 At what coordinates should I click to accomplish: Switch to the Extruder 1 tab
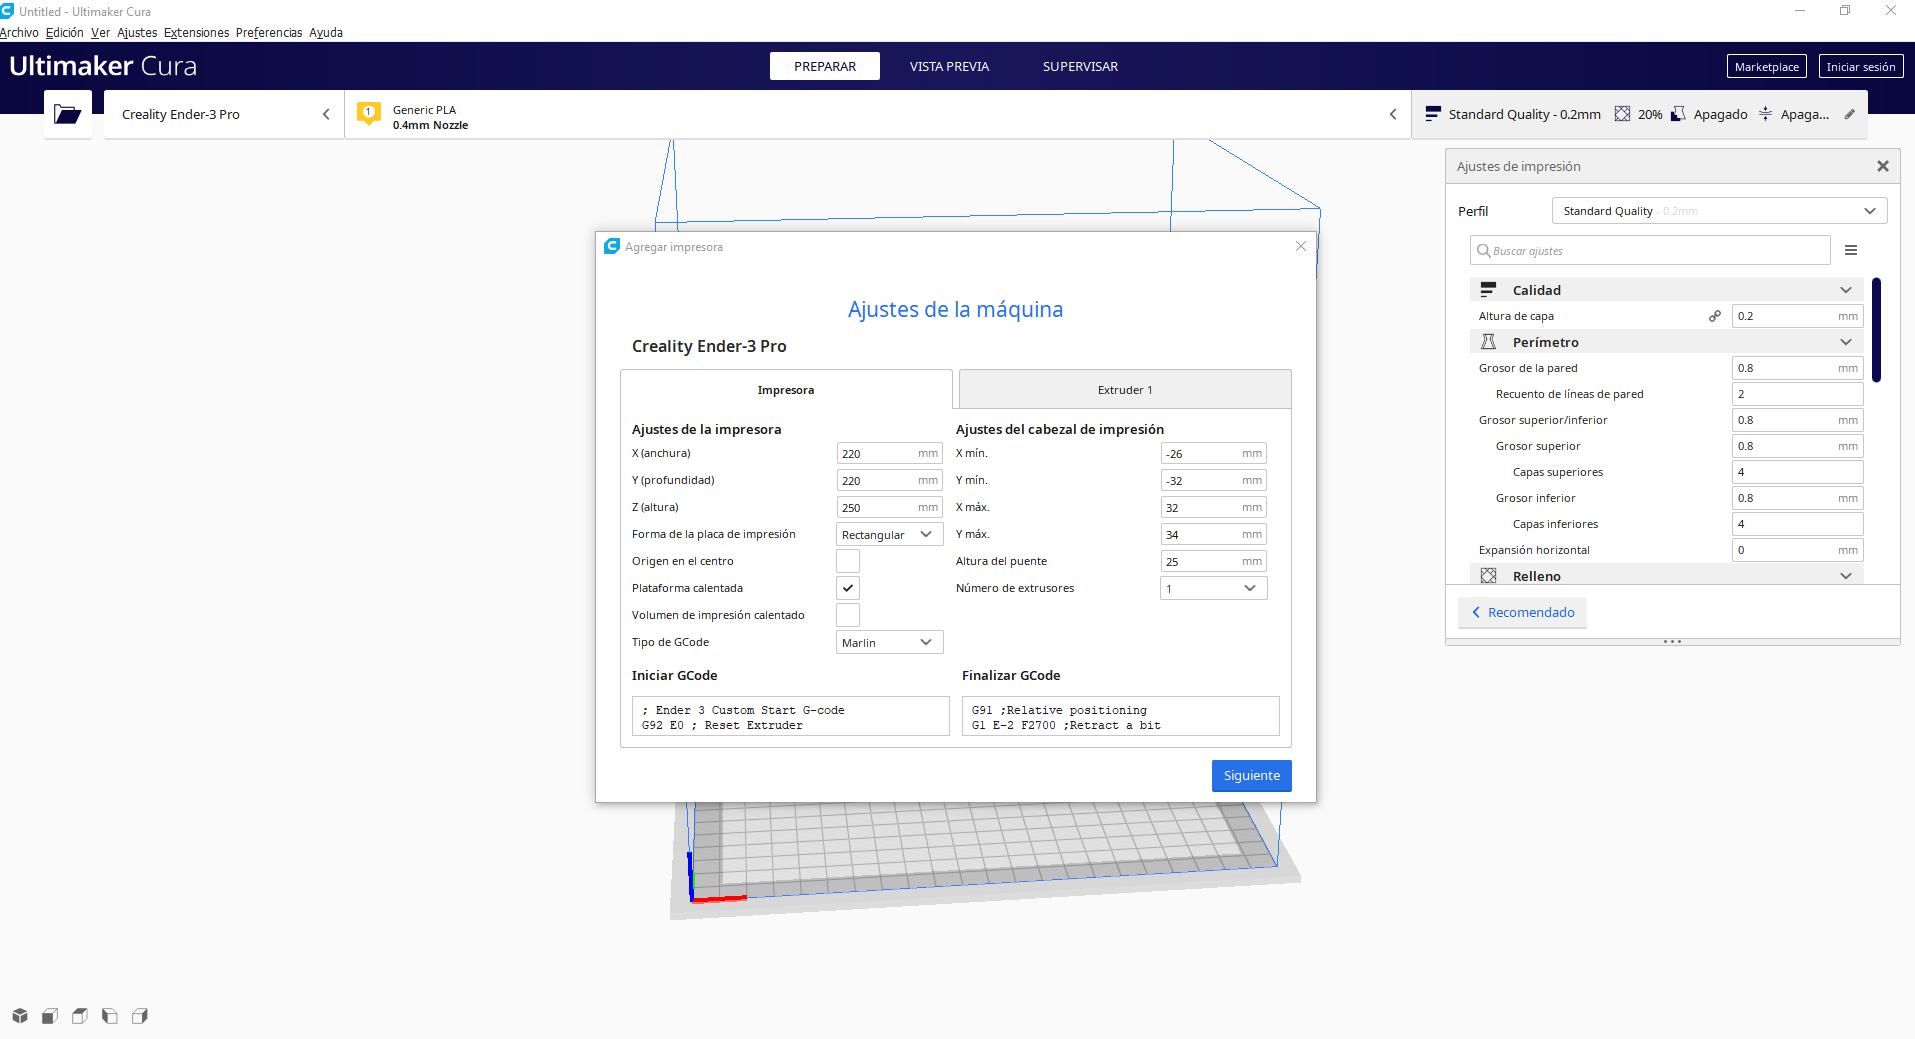(1125, 390)
